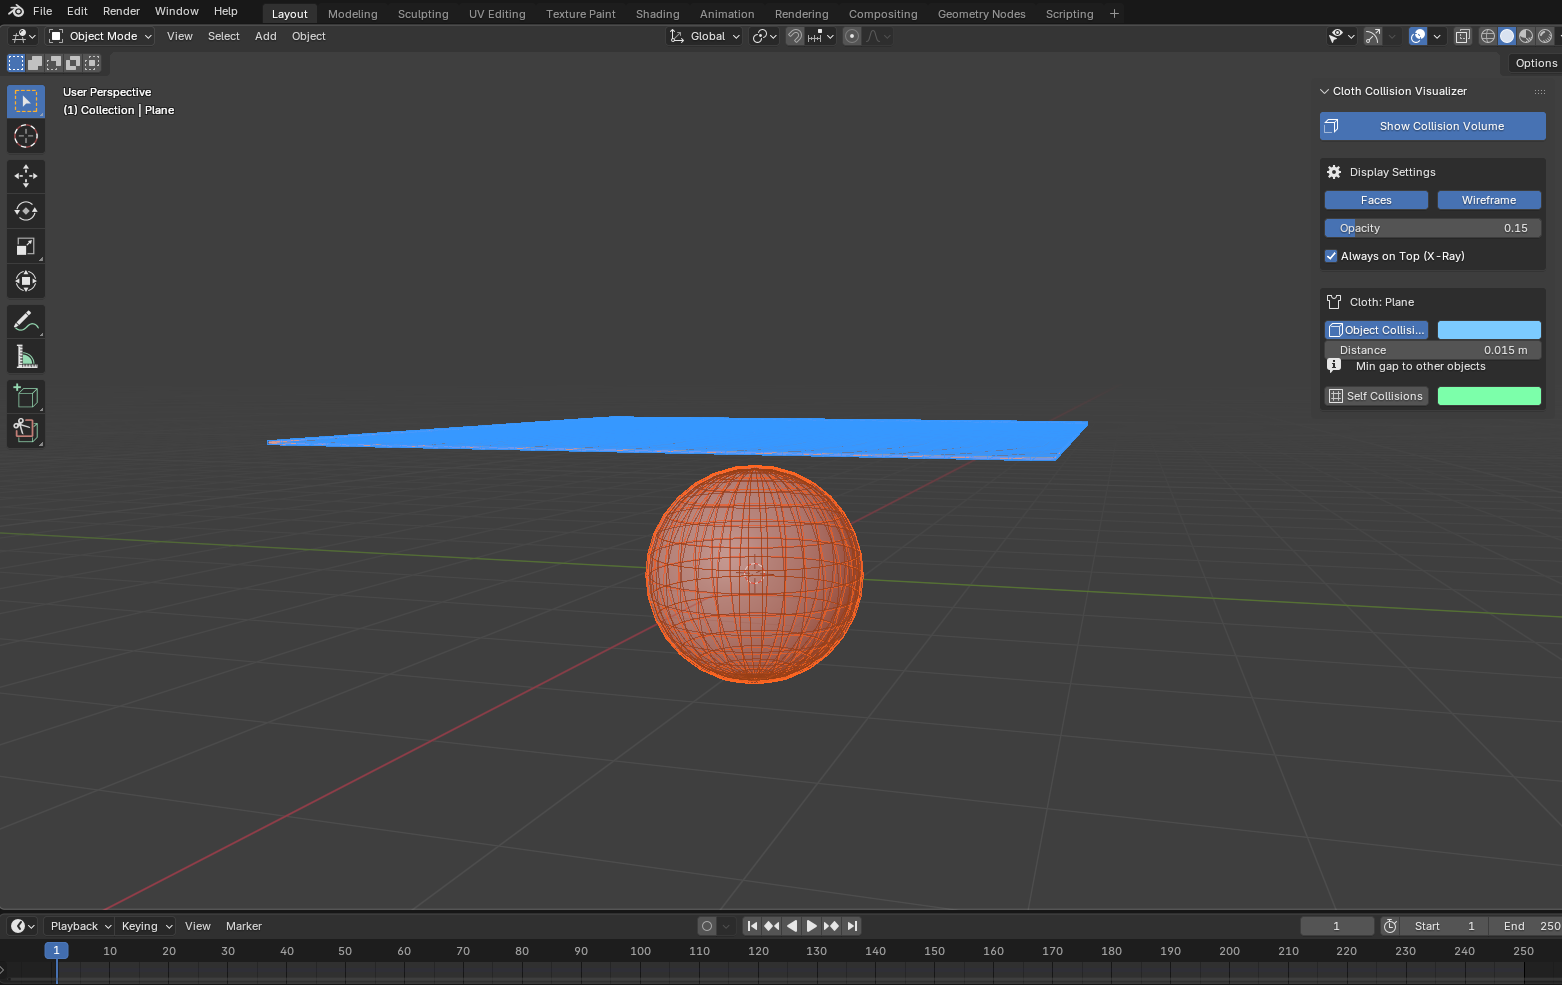Screen dimensions: 1562x985
Task: Switch viewport shading to Wireframe sphere icon
Action: click(1488, 36)
